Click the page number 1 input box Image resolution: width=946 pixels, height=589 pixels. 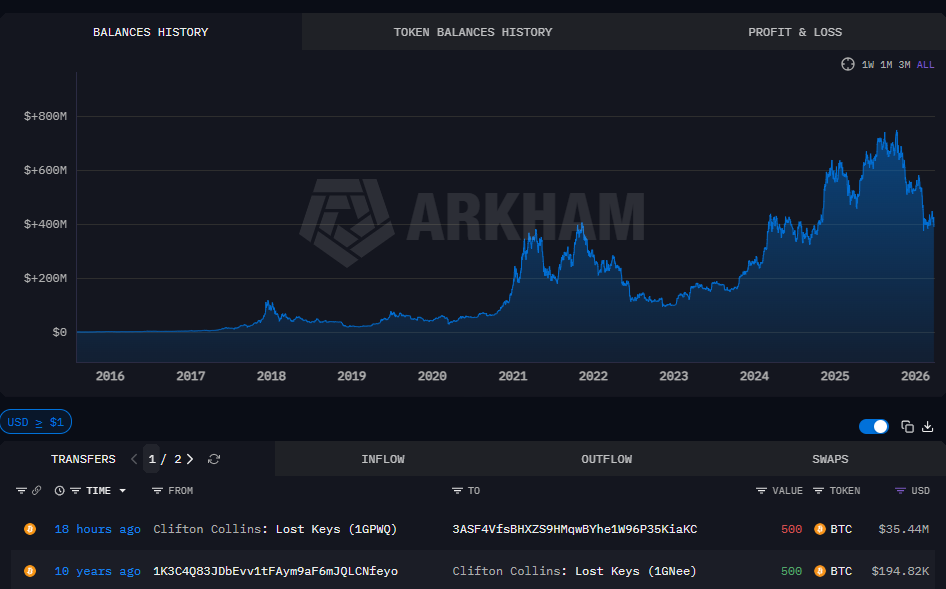(x=151, y=459)
